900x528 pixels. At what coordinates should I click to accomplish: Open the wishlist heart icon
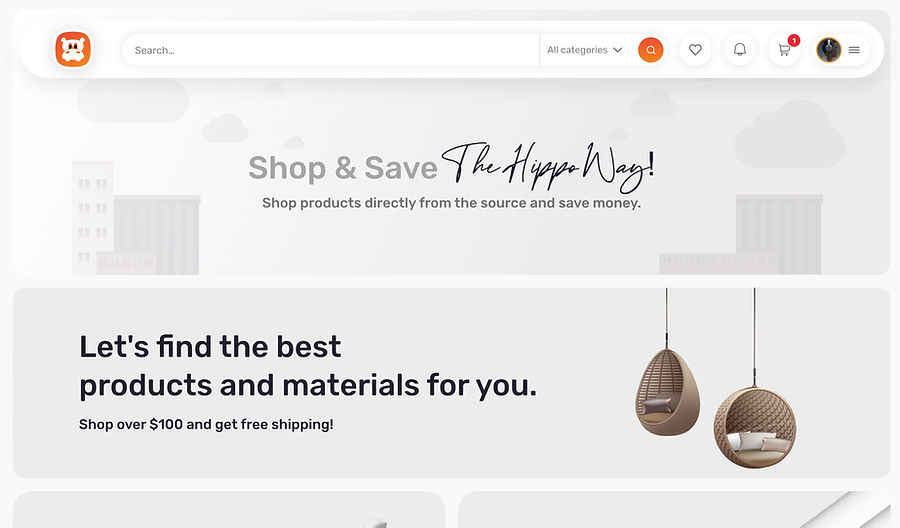(x=695, y=50)
